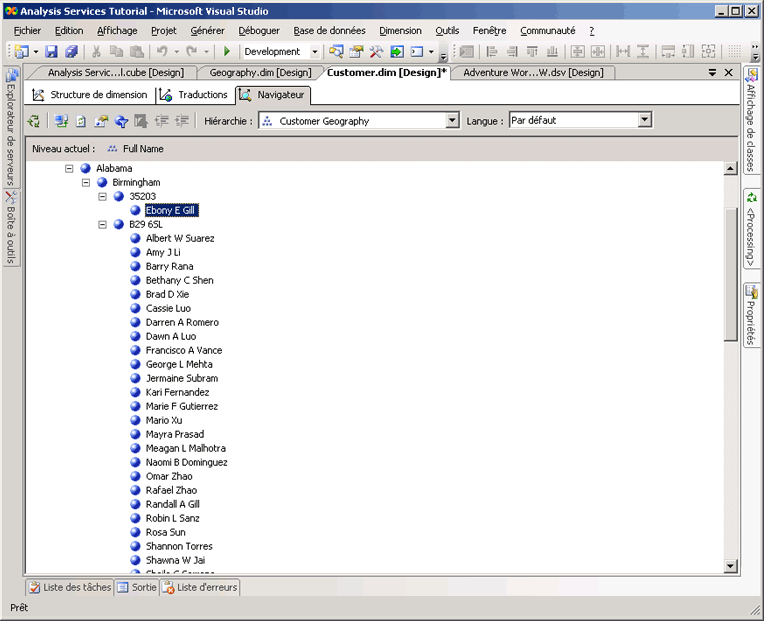Click the scroll down arrow of the tree

coord(730,566)
